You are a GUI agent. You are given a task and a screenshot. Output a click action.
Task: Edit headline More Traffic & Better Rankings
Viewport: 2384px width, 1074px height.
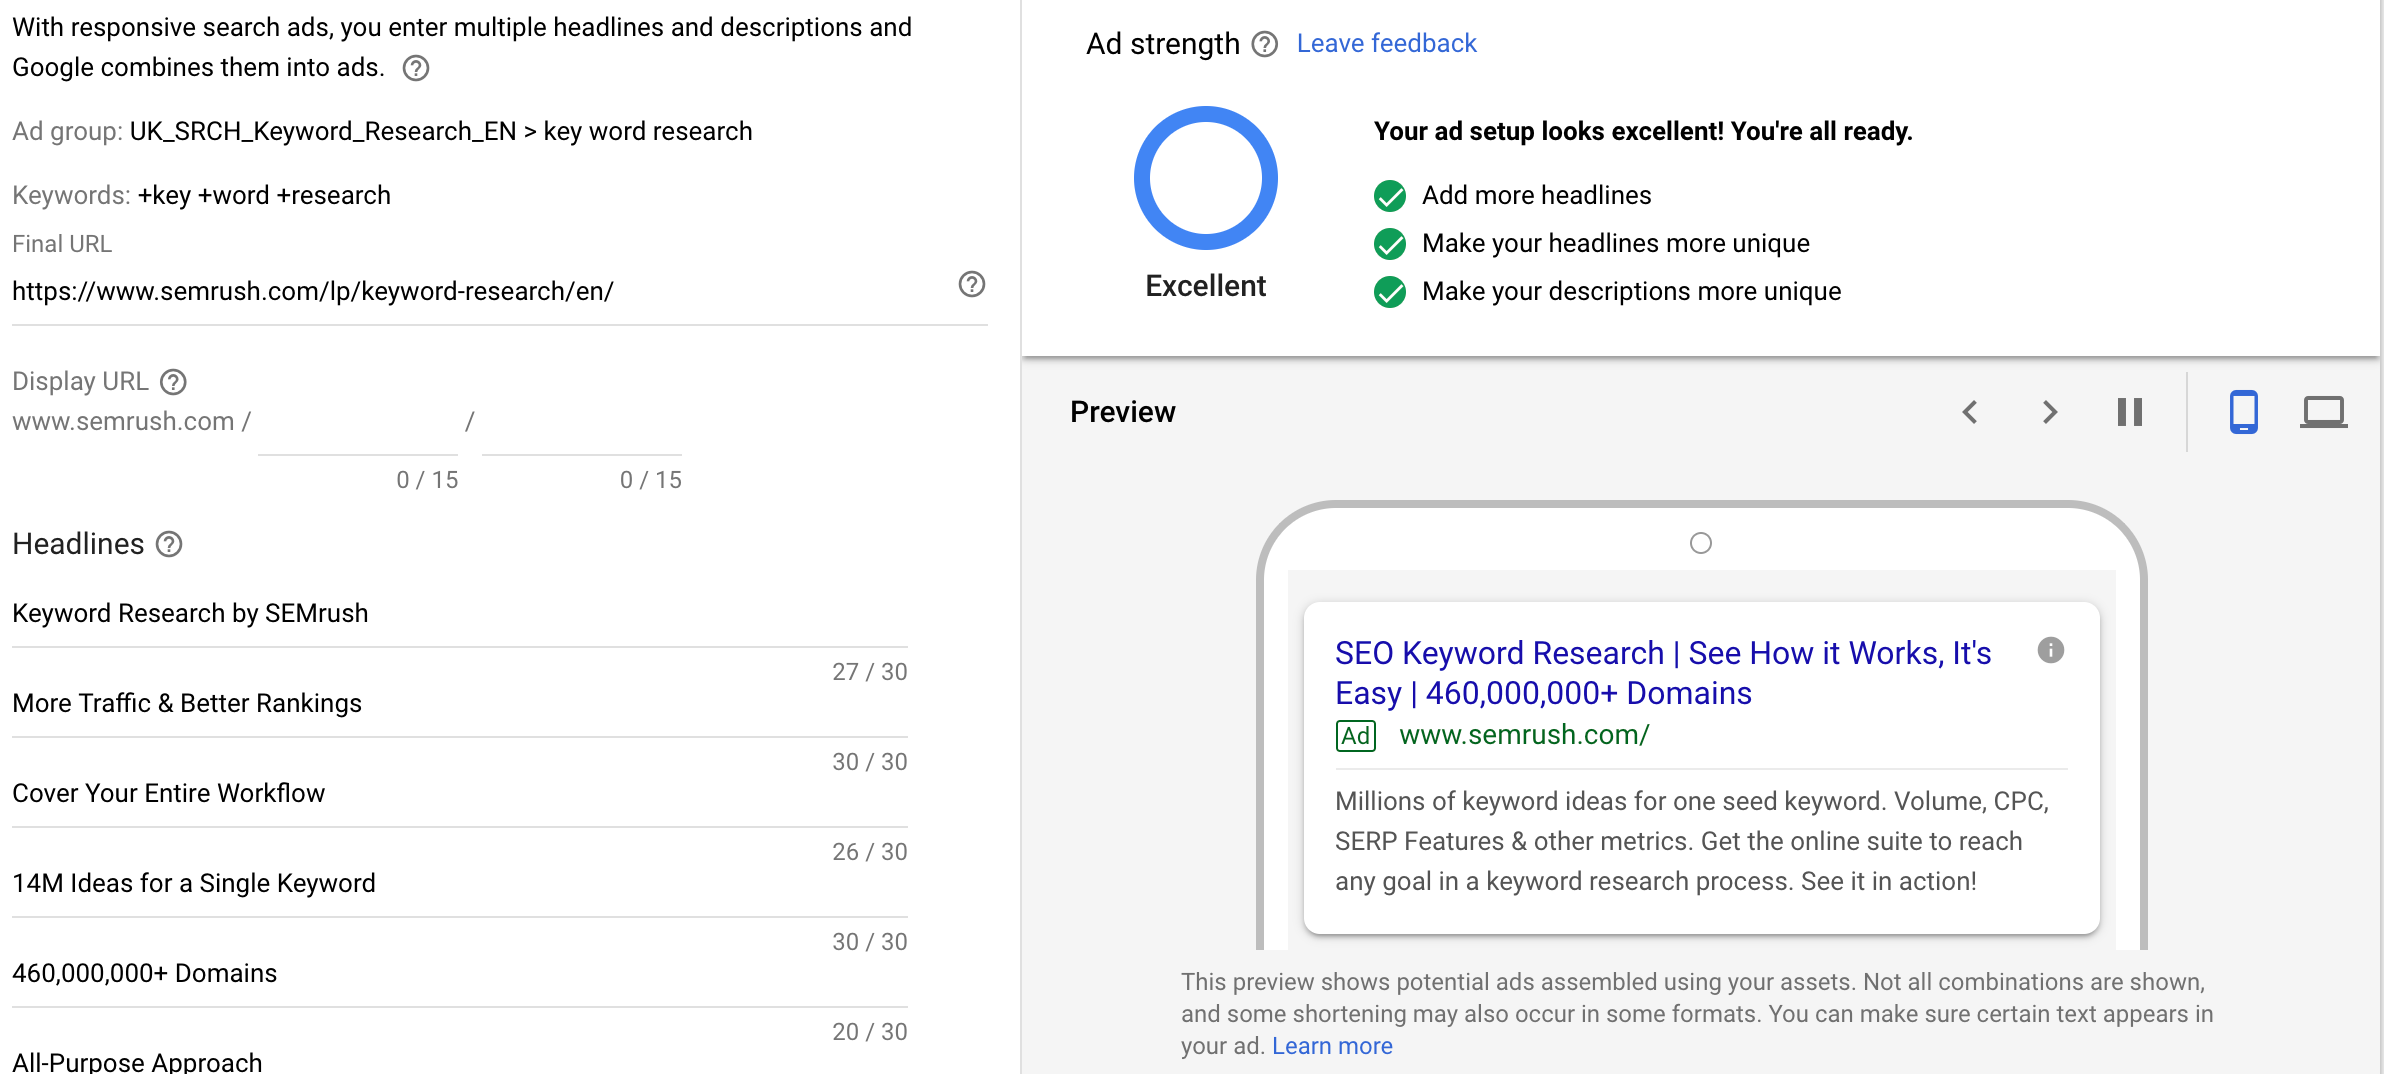tap(460, 703)
